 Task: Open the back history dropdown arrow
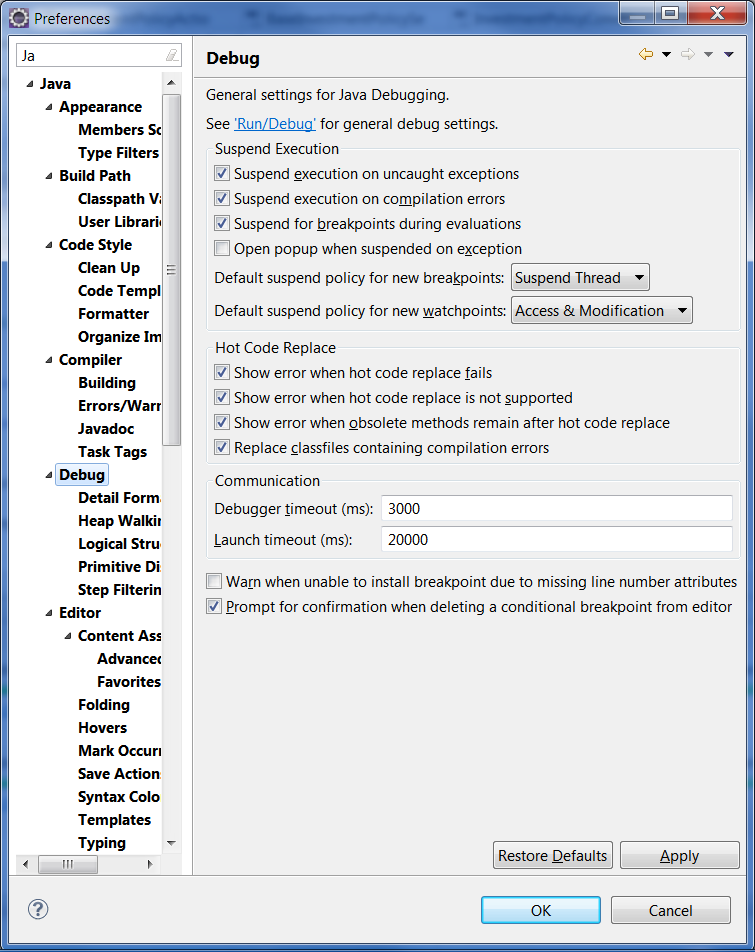[x=666, y=55]
